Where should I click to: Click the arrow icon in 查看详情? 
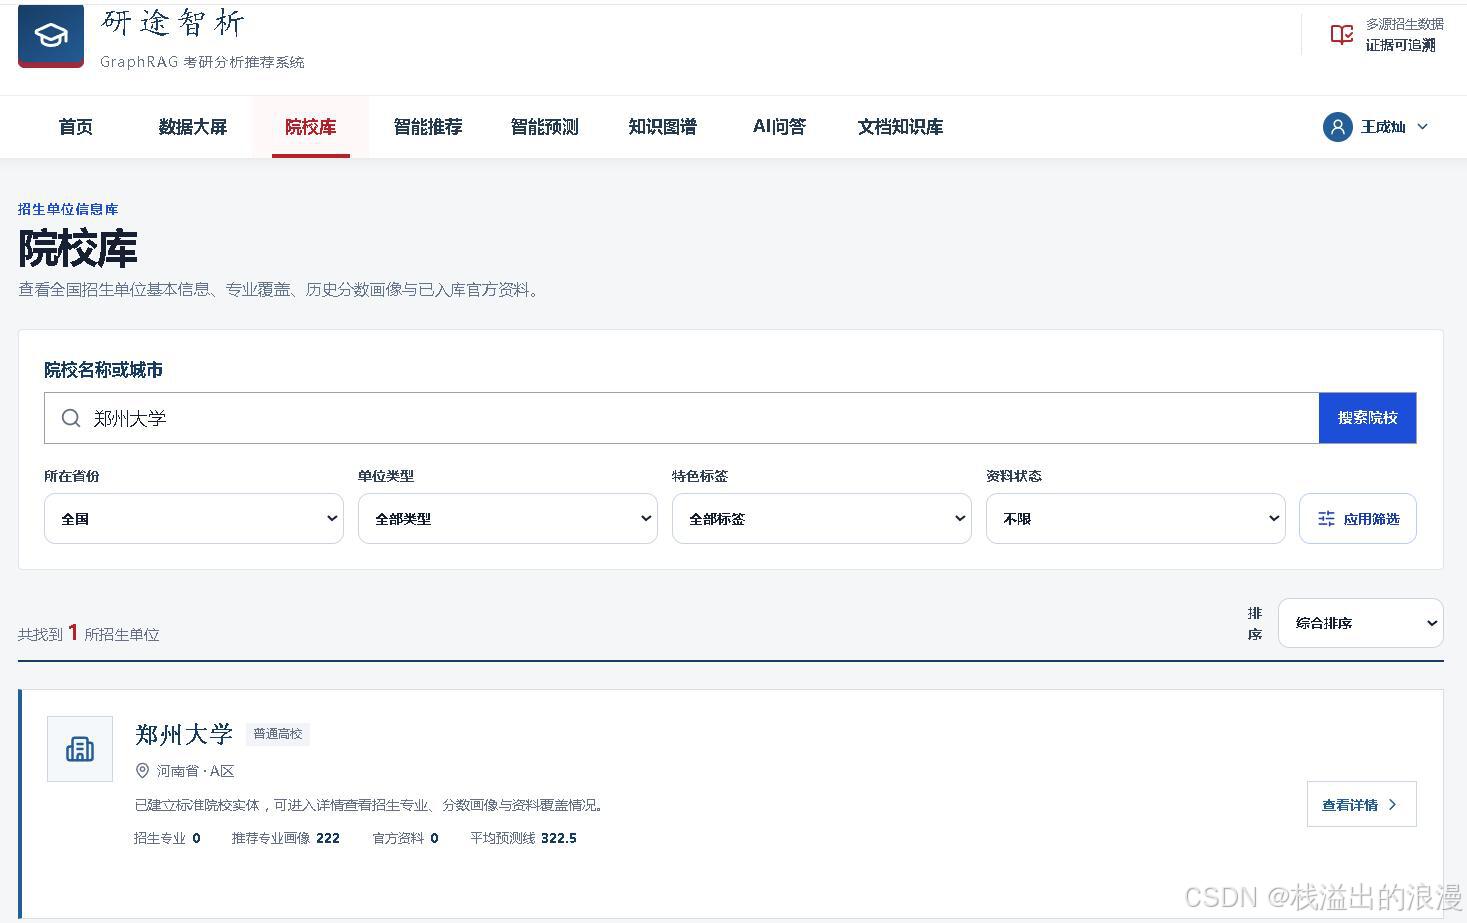(1392, 805)
